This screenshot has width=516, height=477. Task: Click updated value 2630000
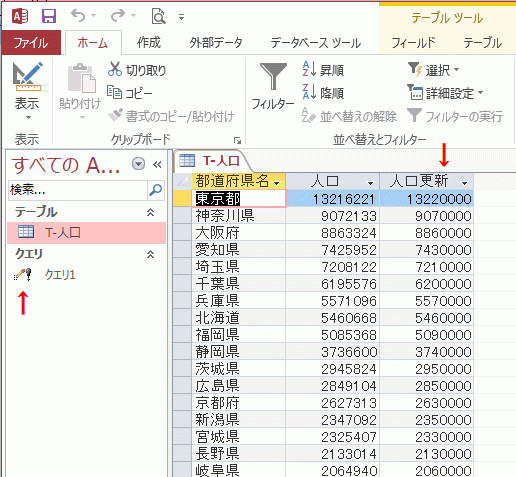(427, 403)
